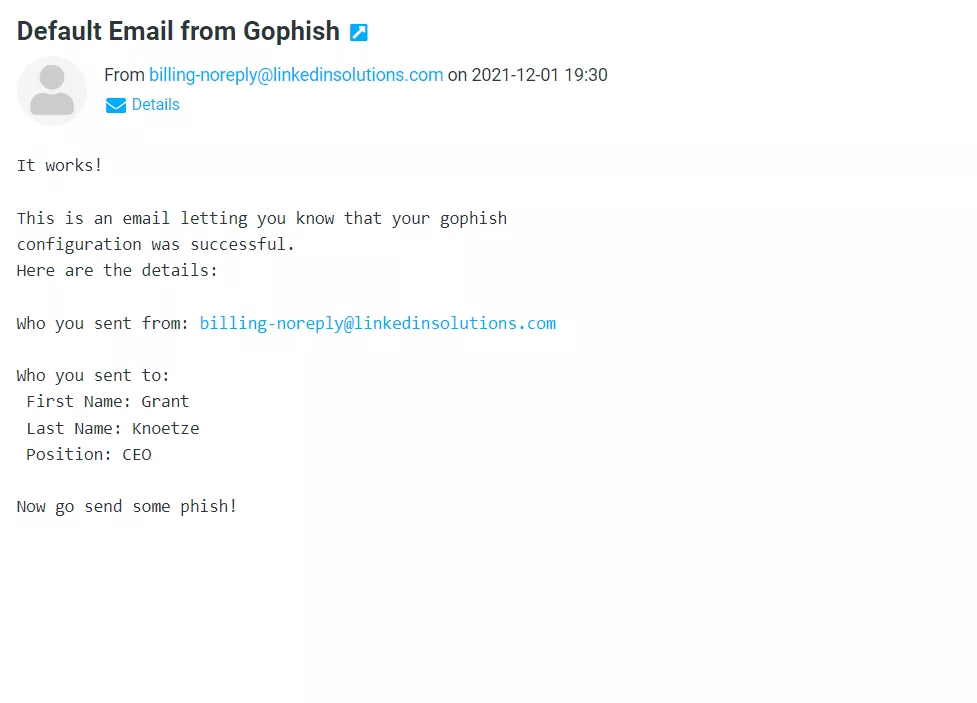Open the sender email link in the From line
The width and height of the screenshot is (977, 703).
pyautogui.click(x=296, y=75)
